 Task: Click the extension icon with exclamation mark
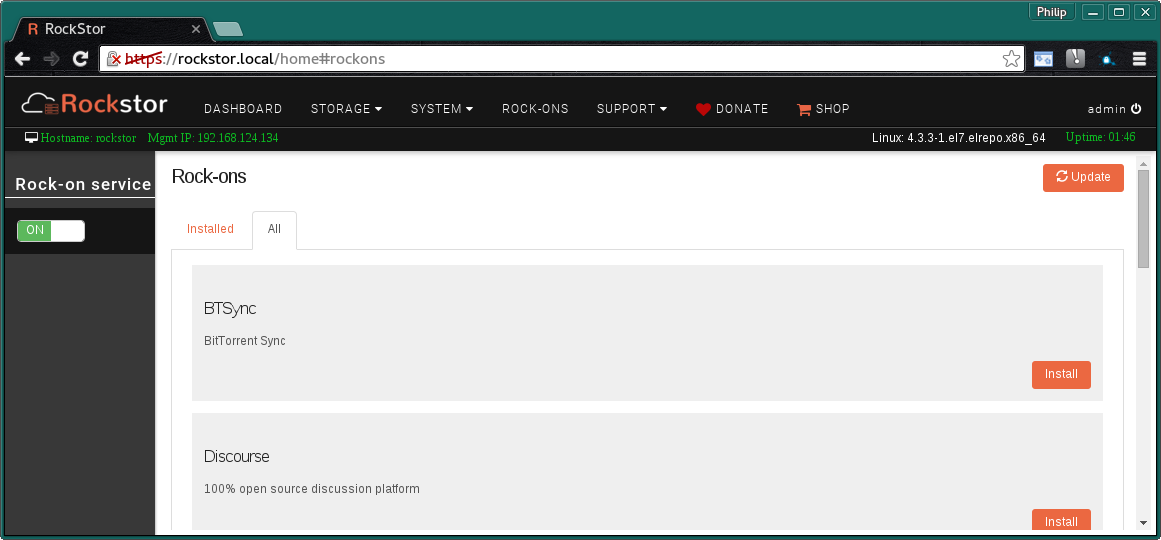[1075, 59]
